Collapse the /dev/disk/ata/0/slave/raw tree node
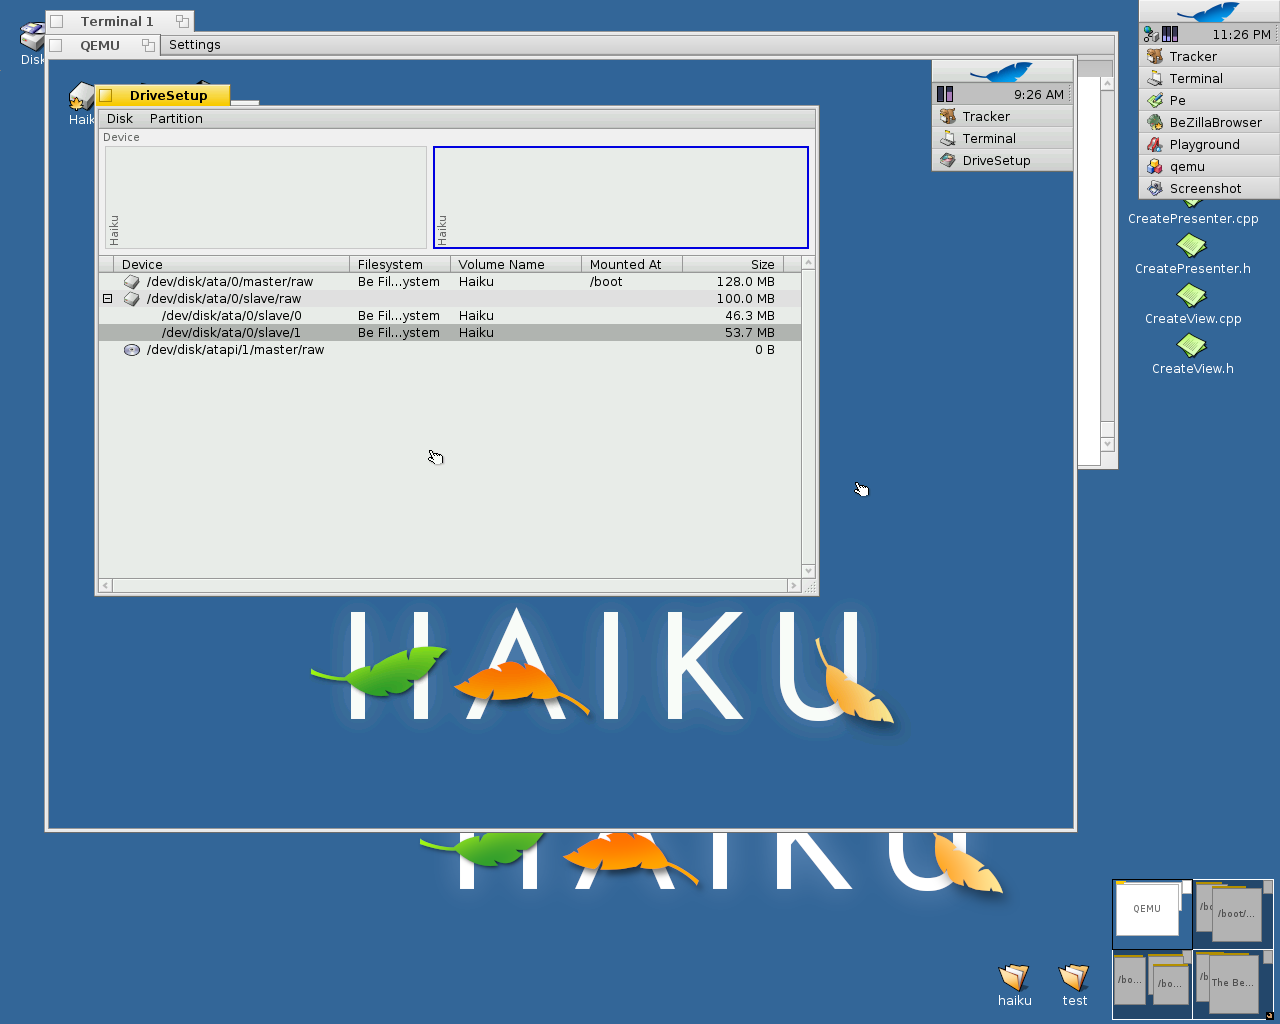The width and height of the screenshot is (1280, 1024). click(x=108, y=299)
